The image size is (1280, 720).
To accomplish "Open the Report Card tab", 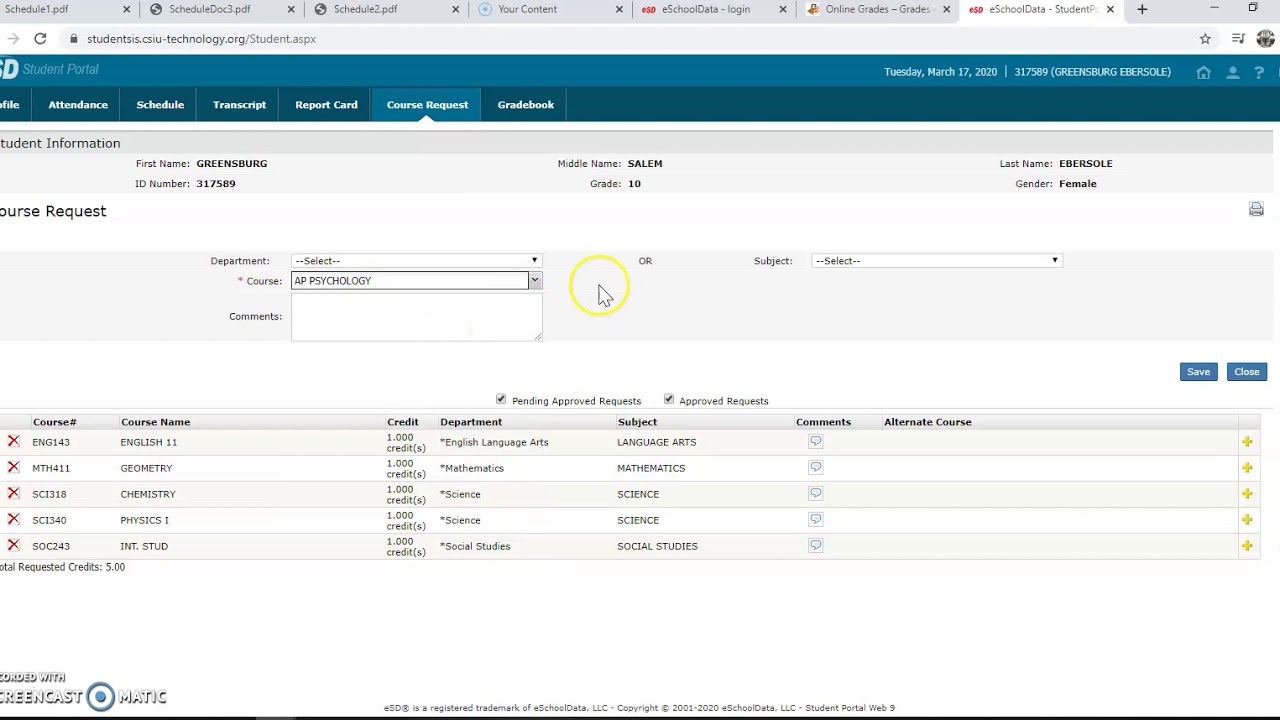I will (x=326, y=105).
